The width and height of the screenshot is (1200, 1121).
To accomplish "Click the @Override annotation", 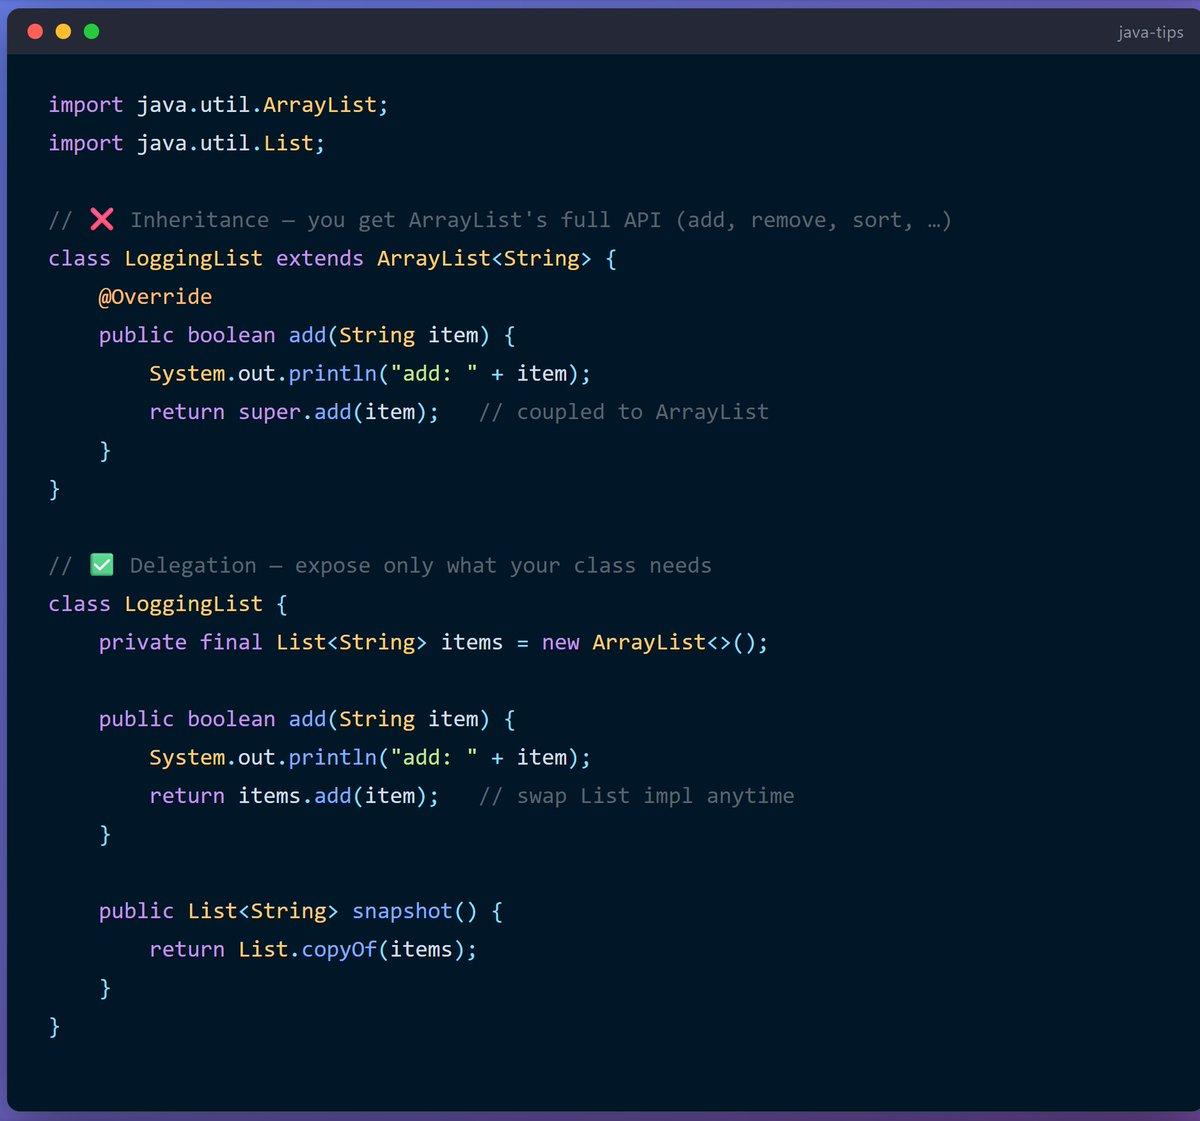I will coord(155,297).
